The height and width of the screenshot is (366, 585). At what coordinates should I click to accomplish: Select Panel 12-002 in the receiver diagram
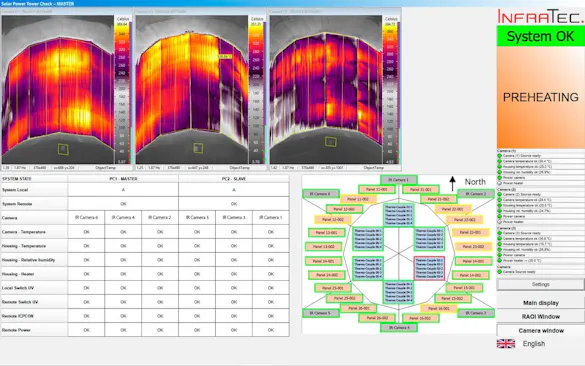[x=332, y=219]
